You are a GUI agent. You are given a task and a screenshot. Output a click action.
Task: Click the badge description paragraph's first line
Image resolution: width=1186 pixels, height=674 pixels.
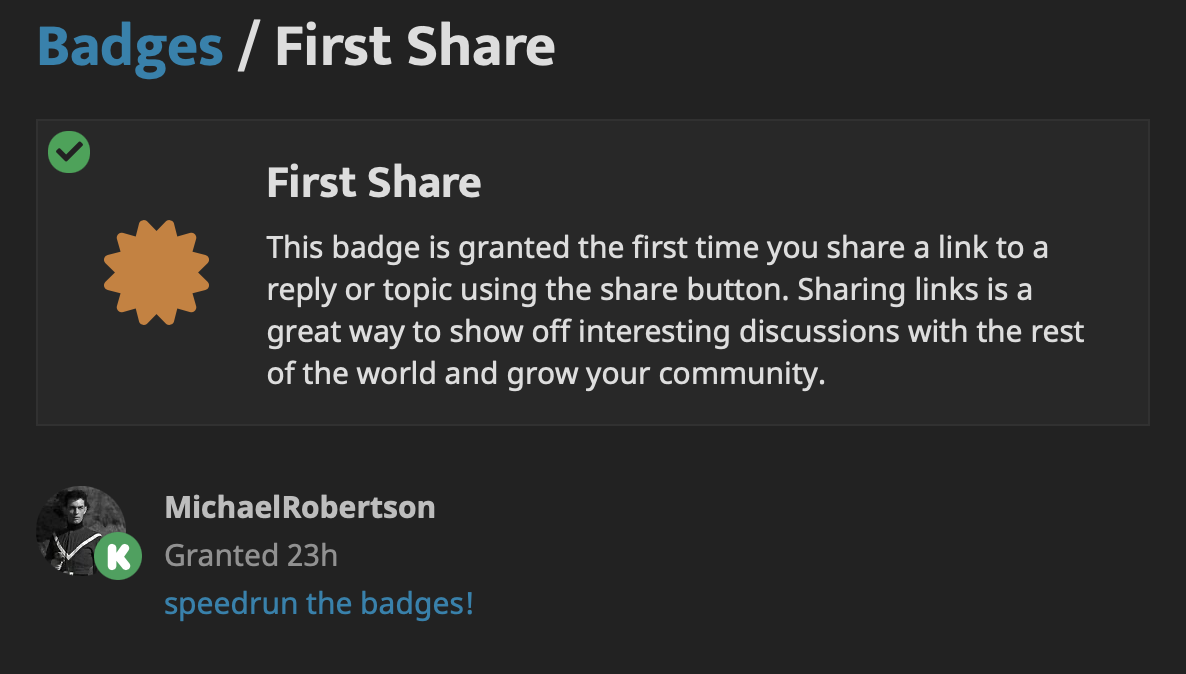(657, 247)
